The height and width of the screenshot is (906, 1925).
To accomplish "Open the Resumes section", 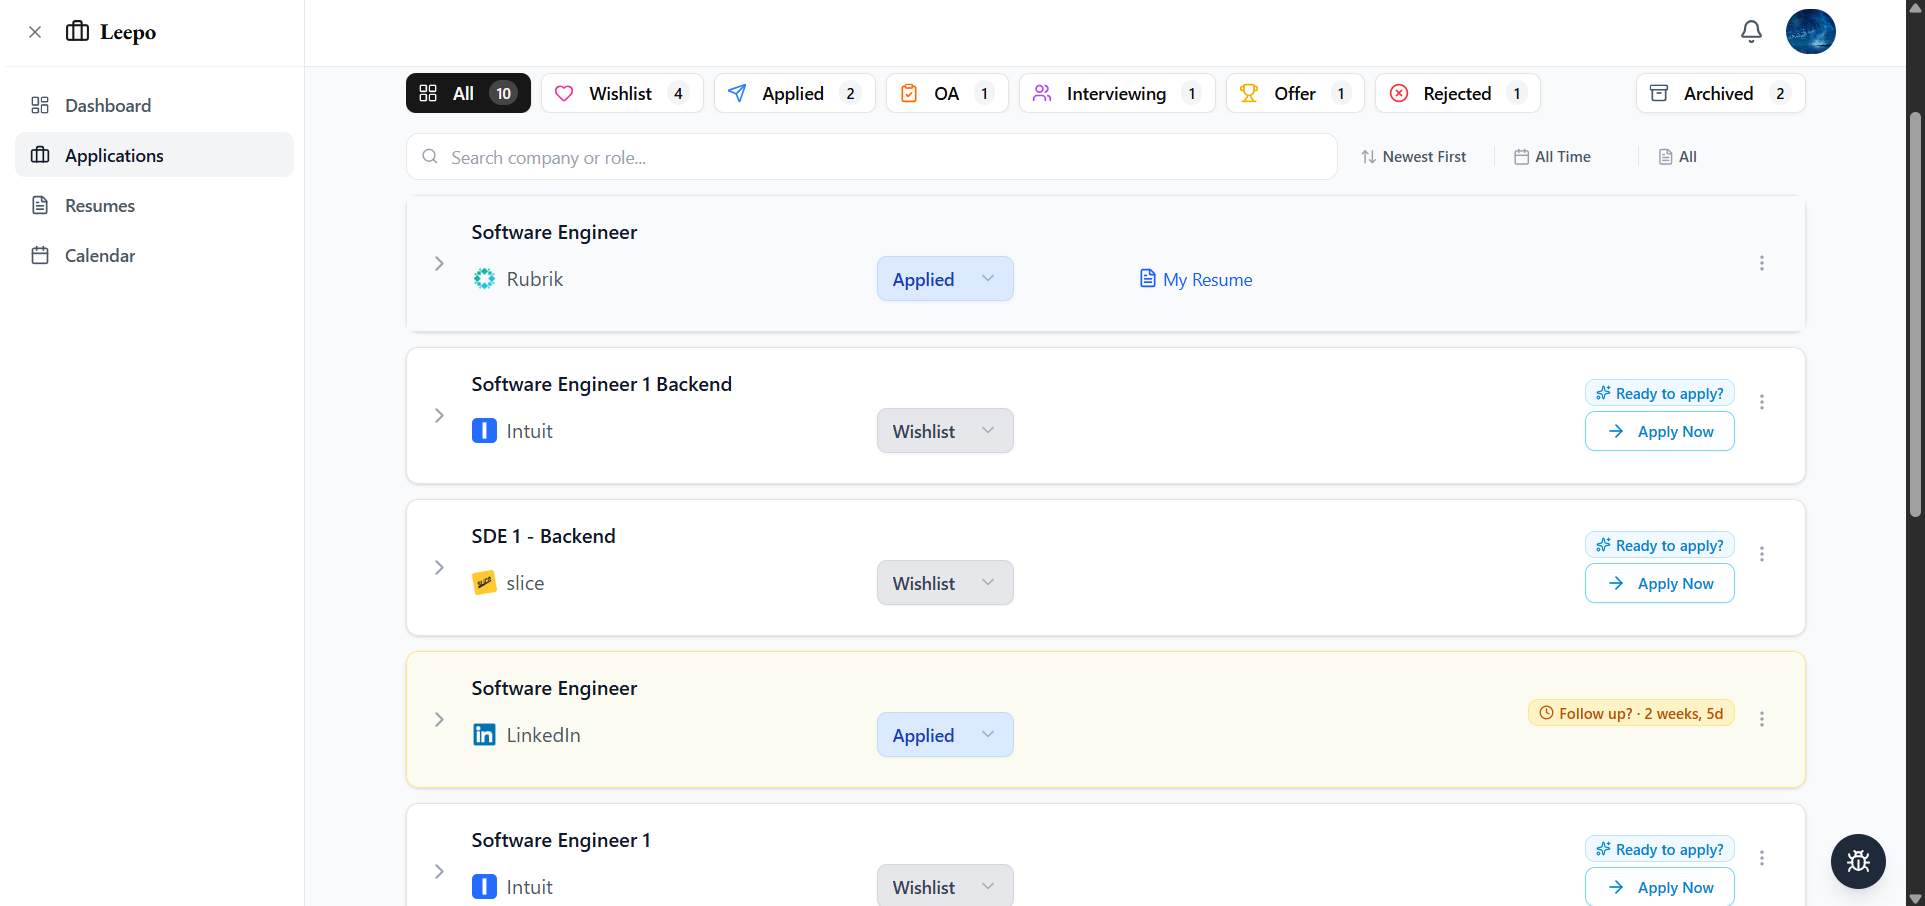I will 99,205.
